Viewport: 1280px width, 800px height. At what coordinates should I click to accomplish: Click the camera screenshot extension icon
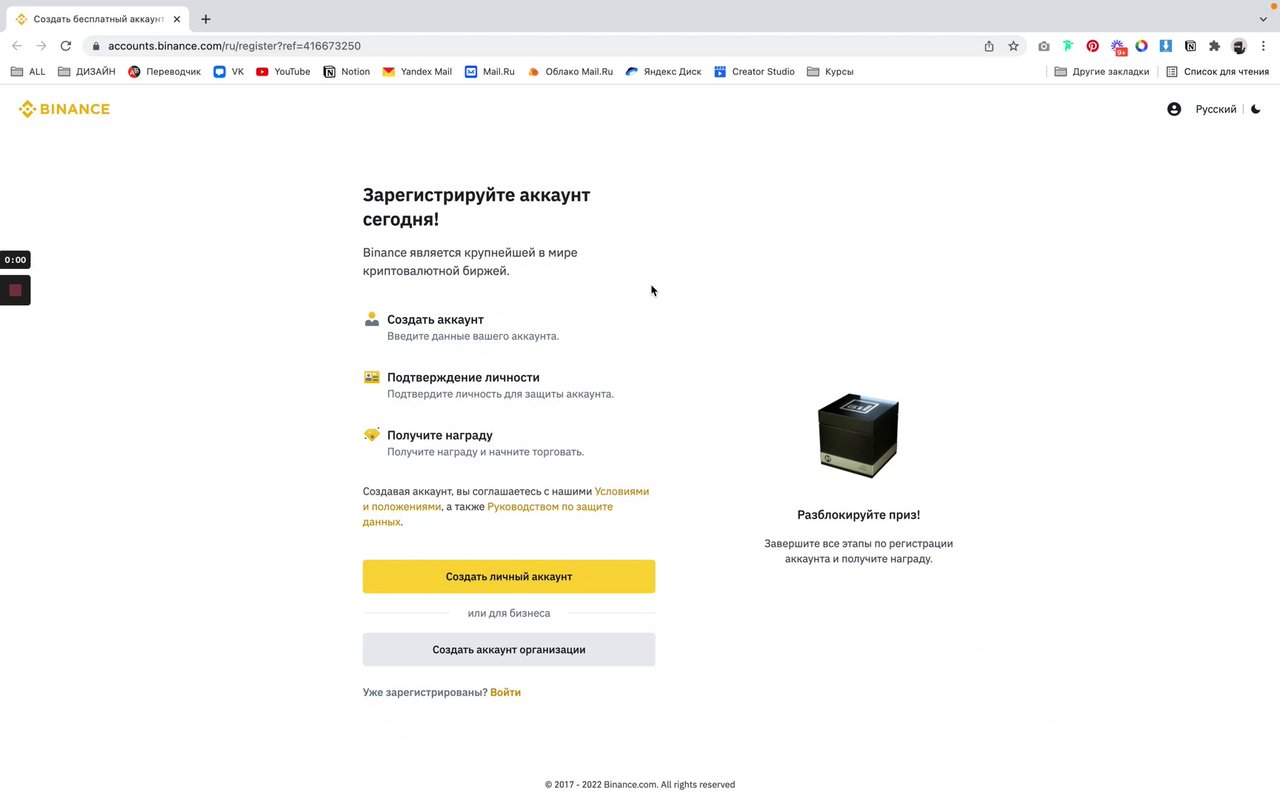pyautogui.click(x=1044, y=46)
